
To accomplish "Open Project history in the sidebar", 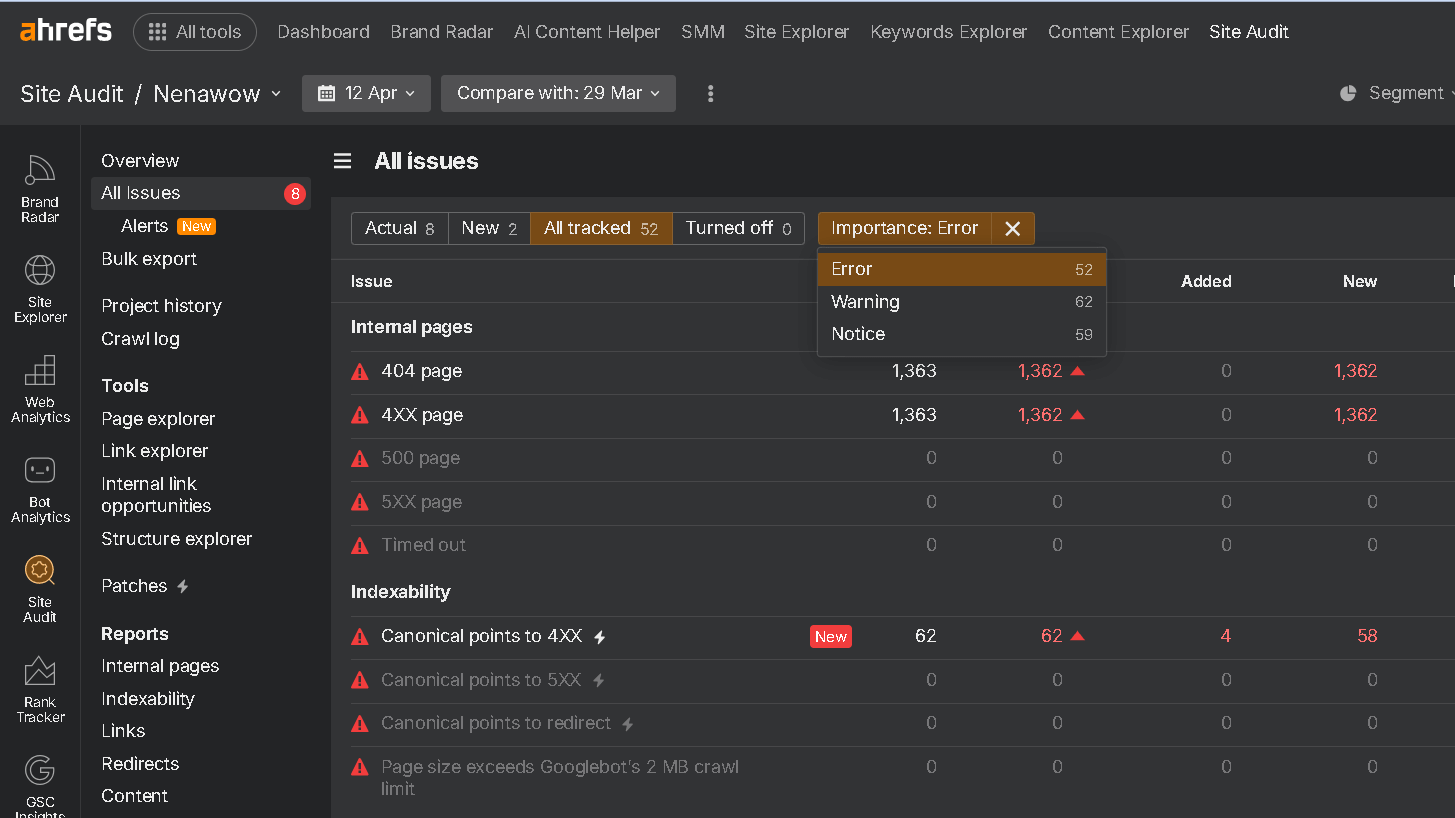I will coord(161,306).
